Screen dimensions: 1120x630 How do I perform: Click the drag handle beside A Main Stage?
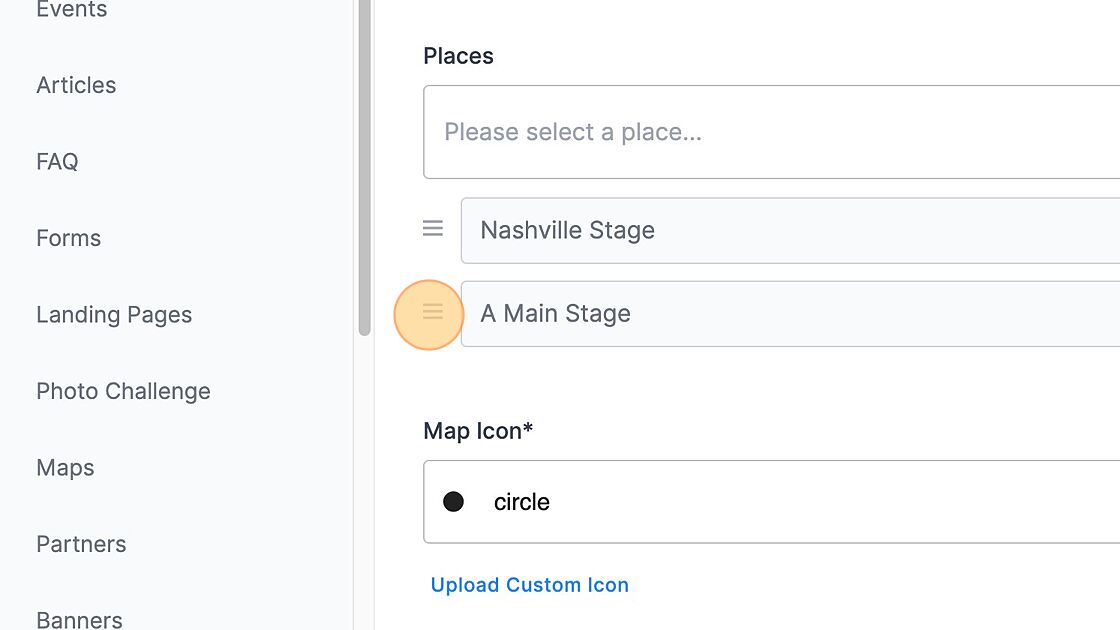coord(433,313)
